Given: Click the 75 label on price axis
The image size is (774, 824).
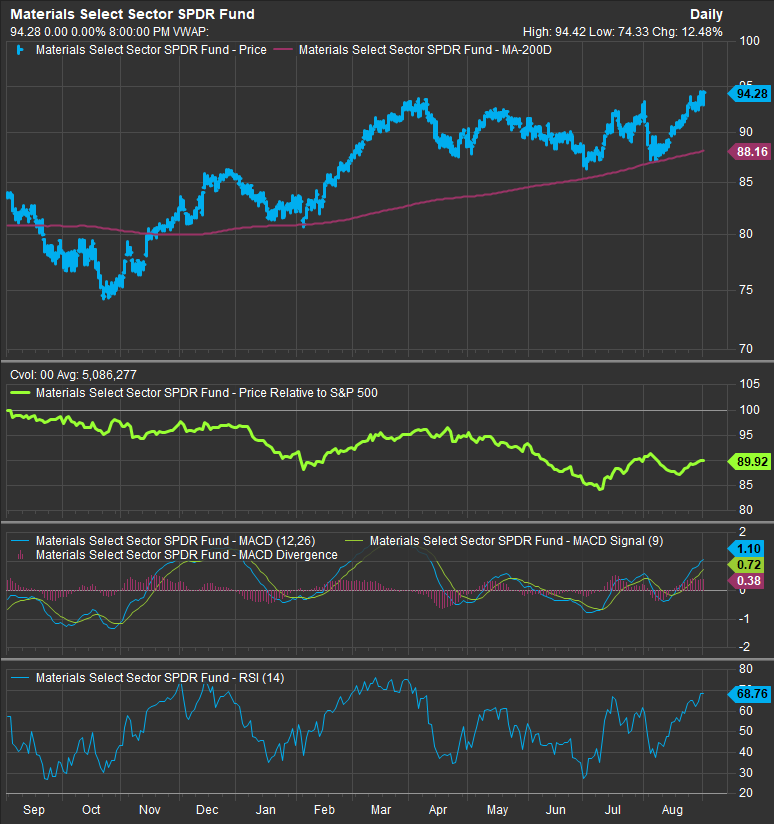Looking at the screenshot, I should (746, 290).
